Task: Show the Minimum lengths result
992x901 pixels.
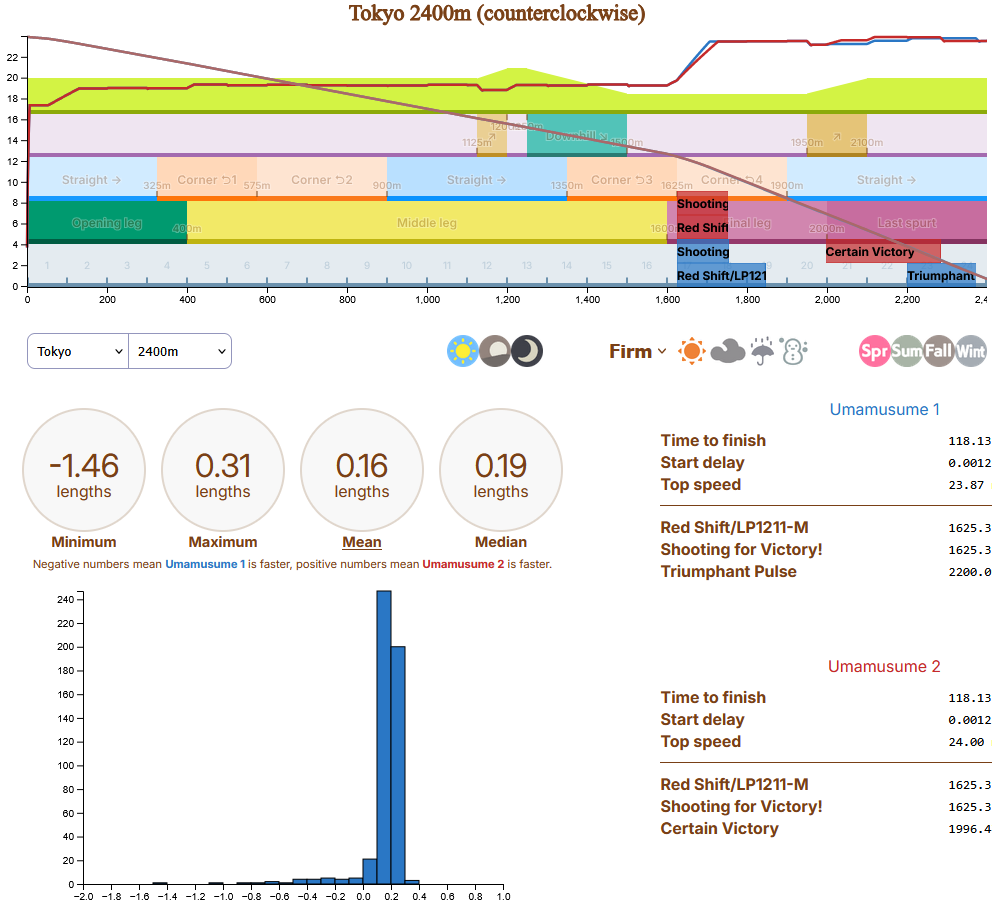Action: (84, 479)
